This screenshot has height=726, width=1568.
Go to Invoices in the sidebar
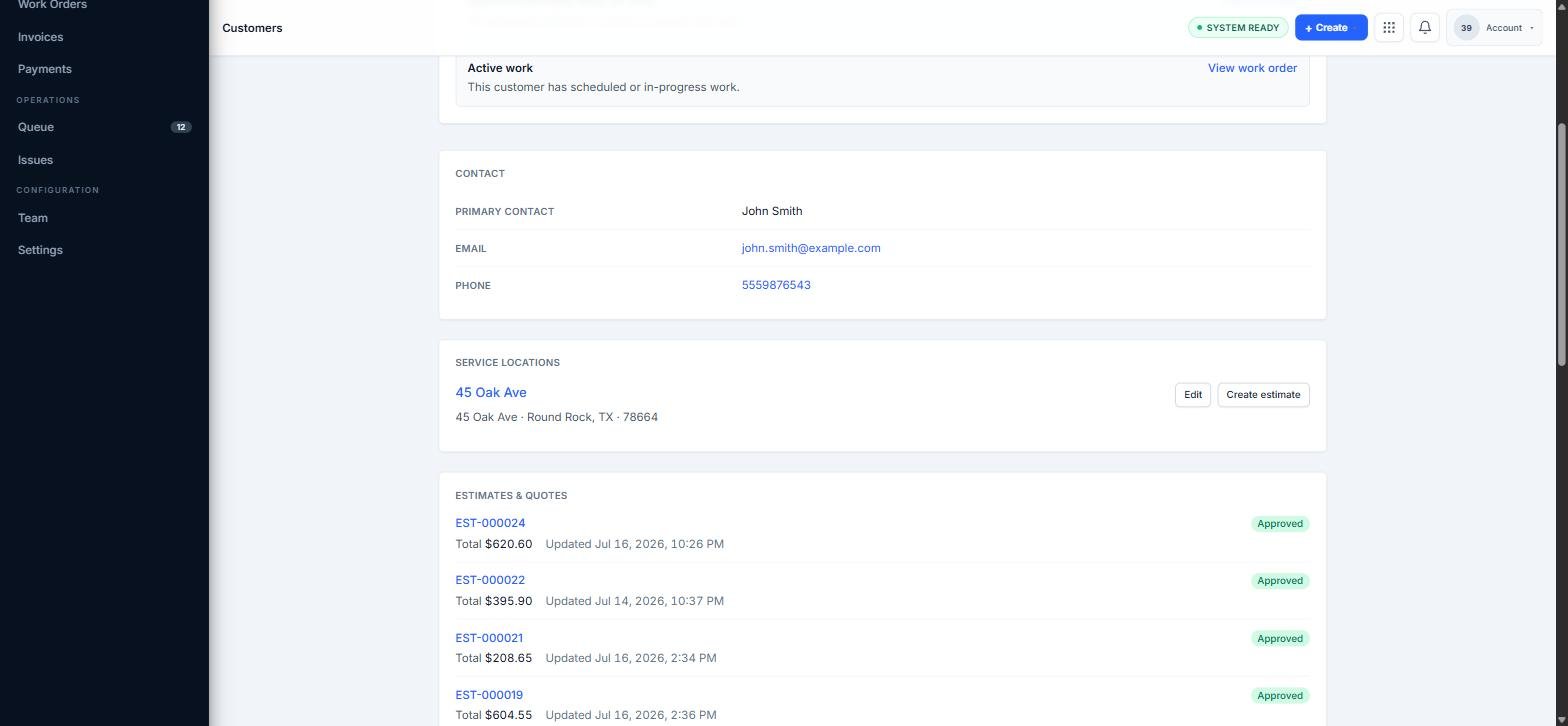[40, 37]
